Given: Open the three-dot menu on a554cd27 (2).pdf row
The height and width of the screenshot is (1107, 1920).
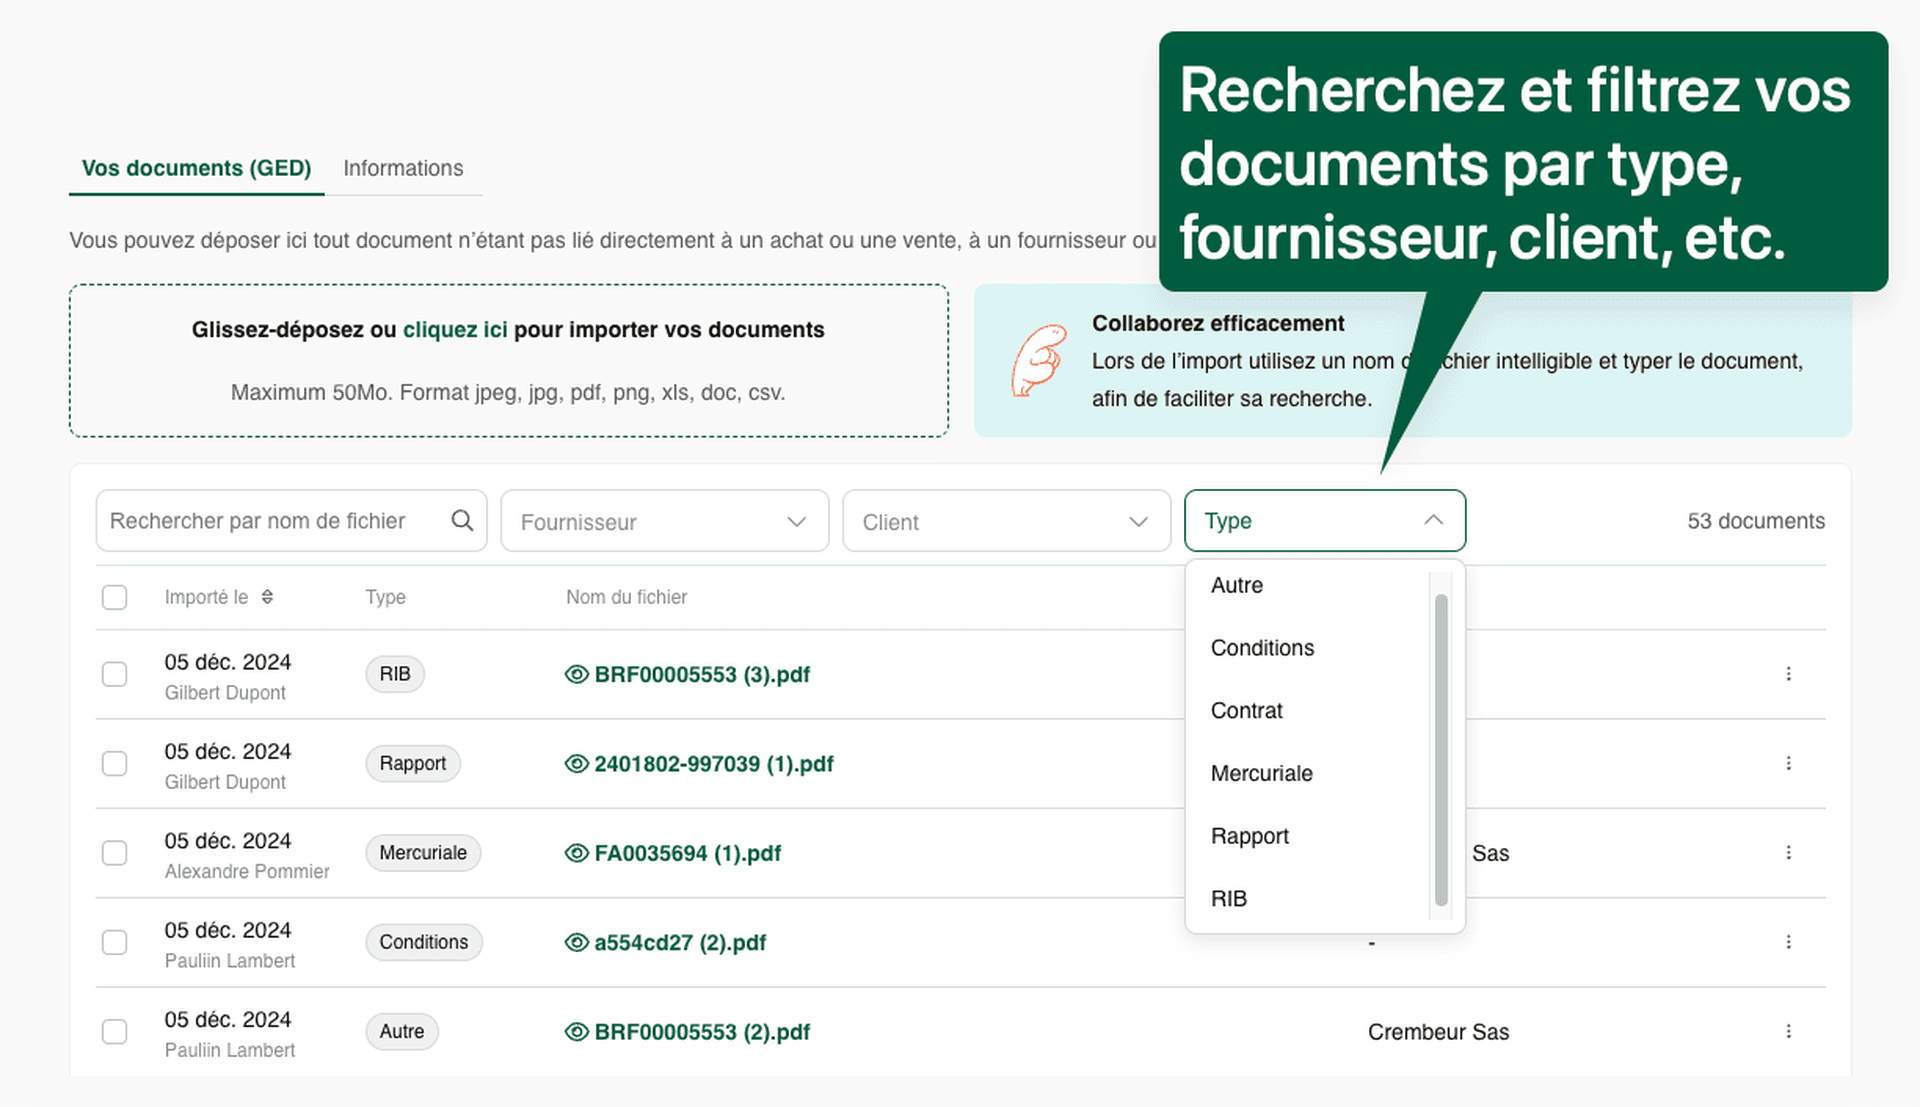Looking at the screenshot, I should tap(1789, 941).
